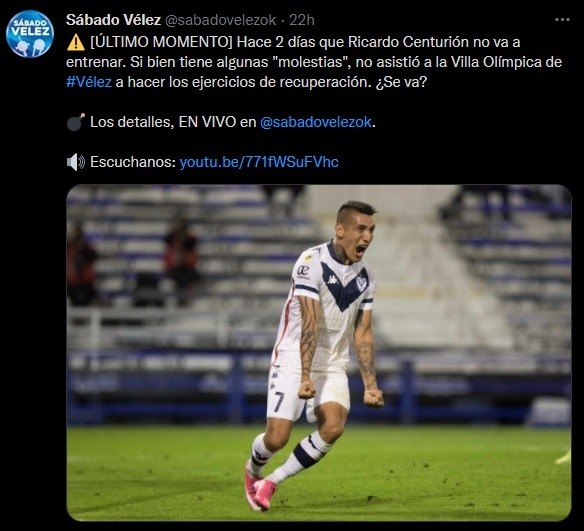The image size is (584, 531).
Task: Click the number 7 on the player's shorts
Action: 278,401
